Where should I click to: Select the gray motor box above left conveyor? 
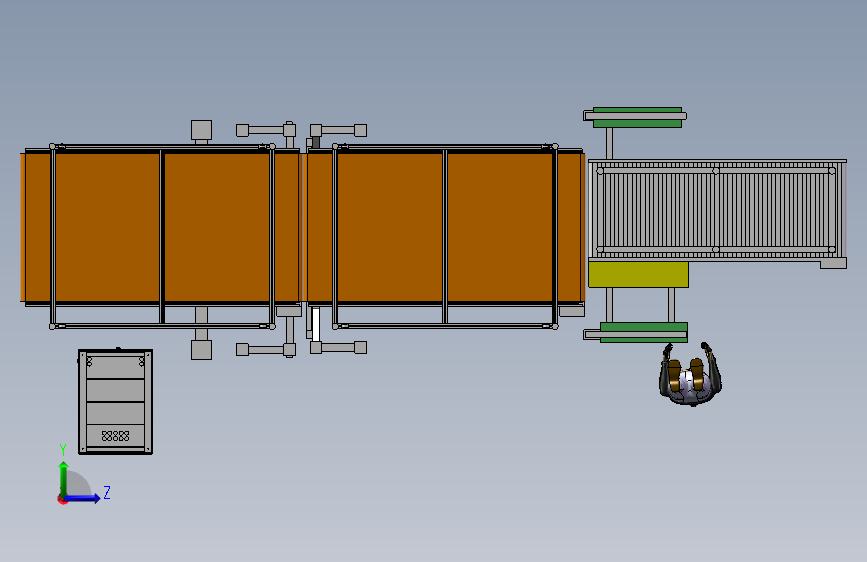[201, 130]
